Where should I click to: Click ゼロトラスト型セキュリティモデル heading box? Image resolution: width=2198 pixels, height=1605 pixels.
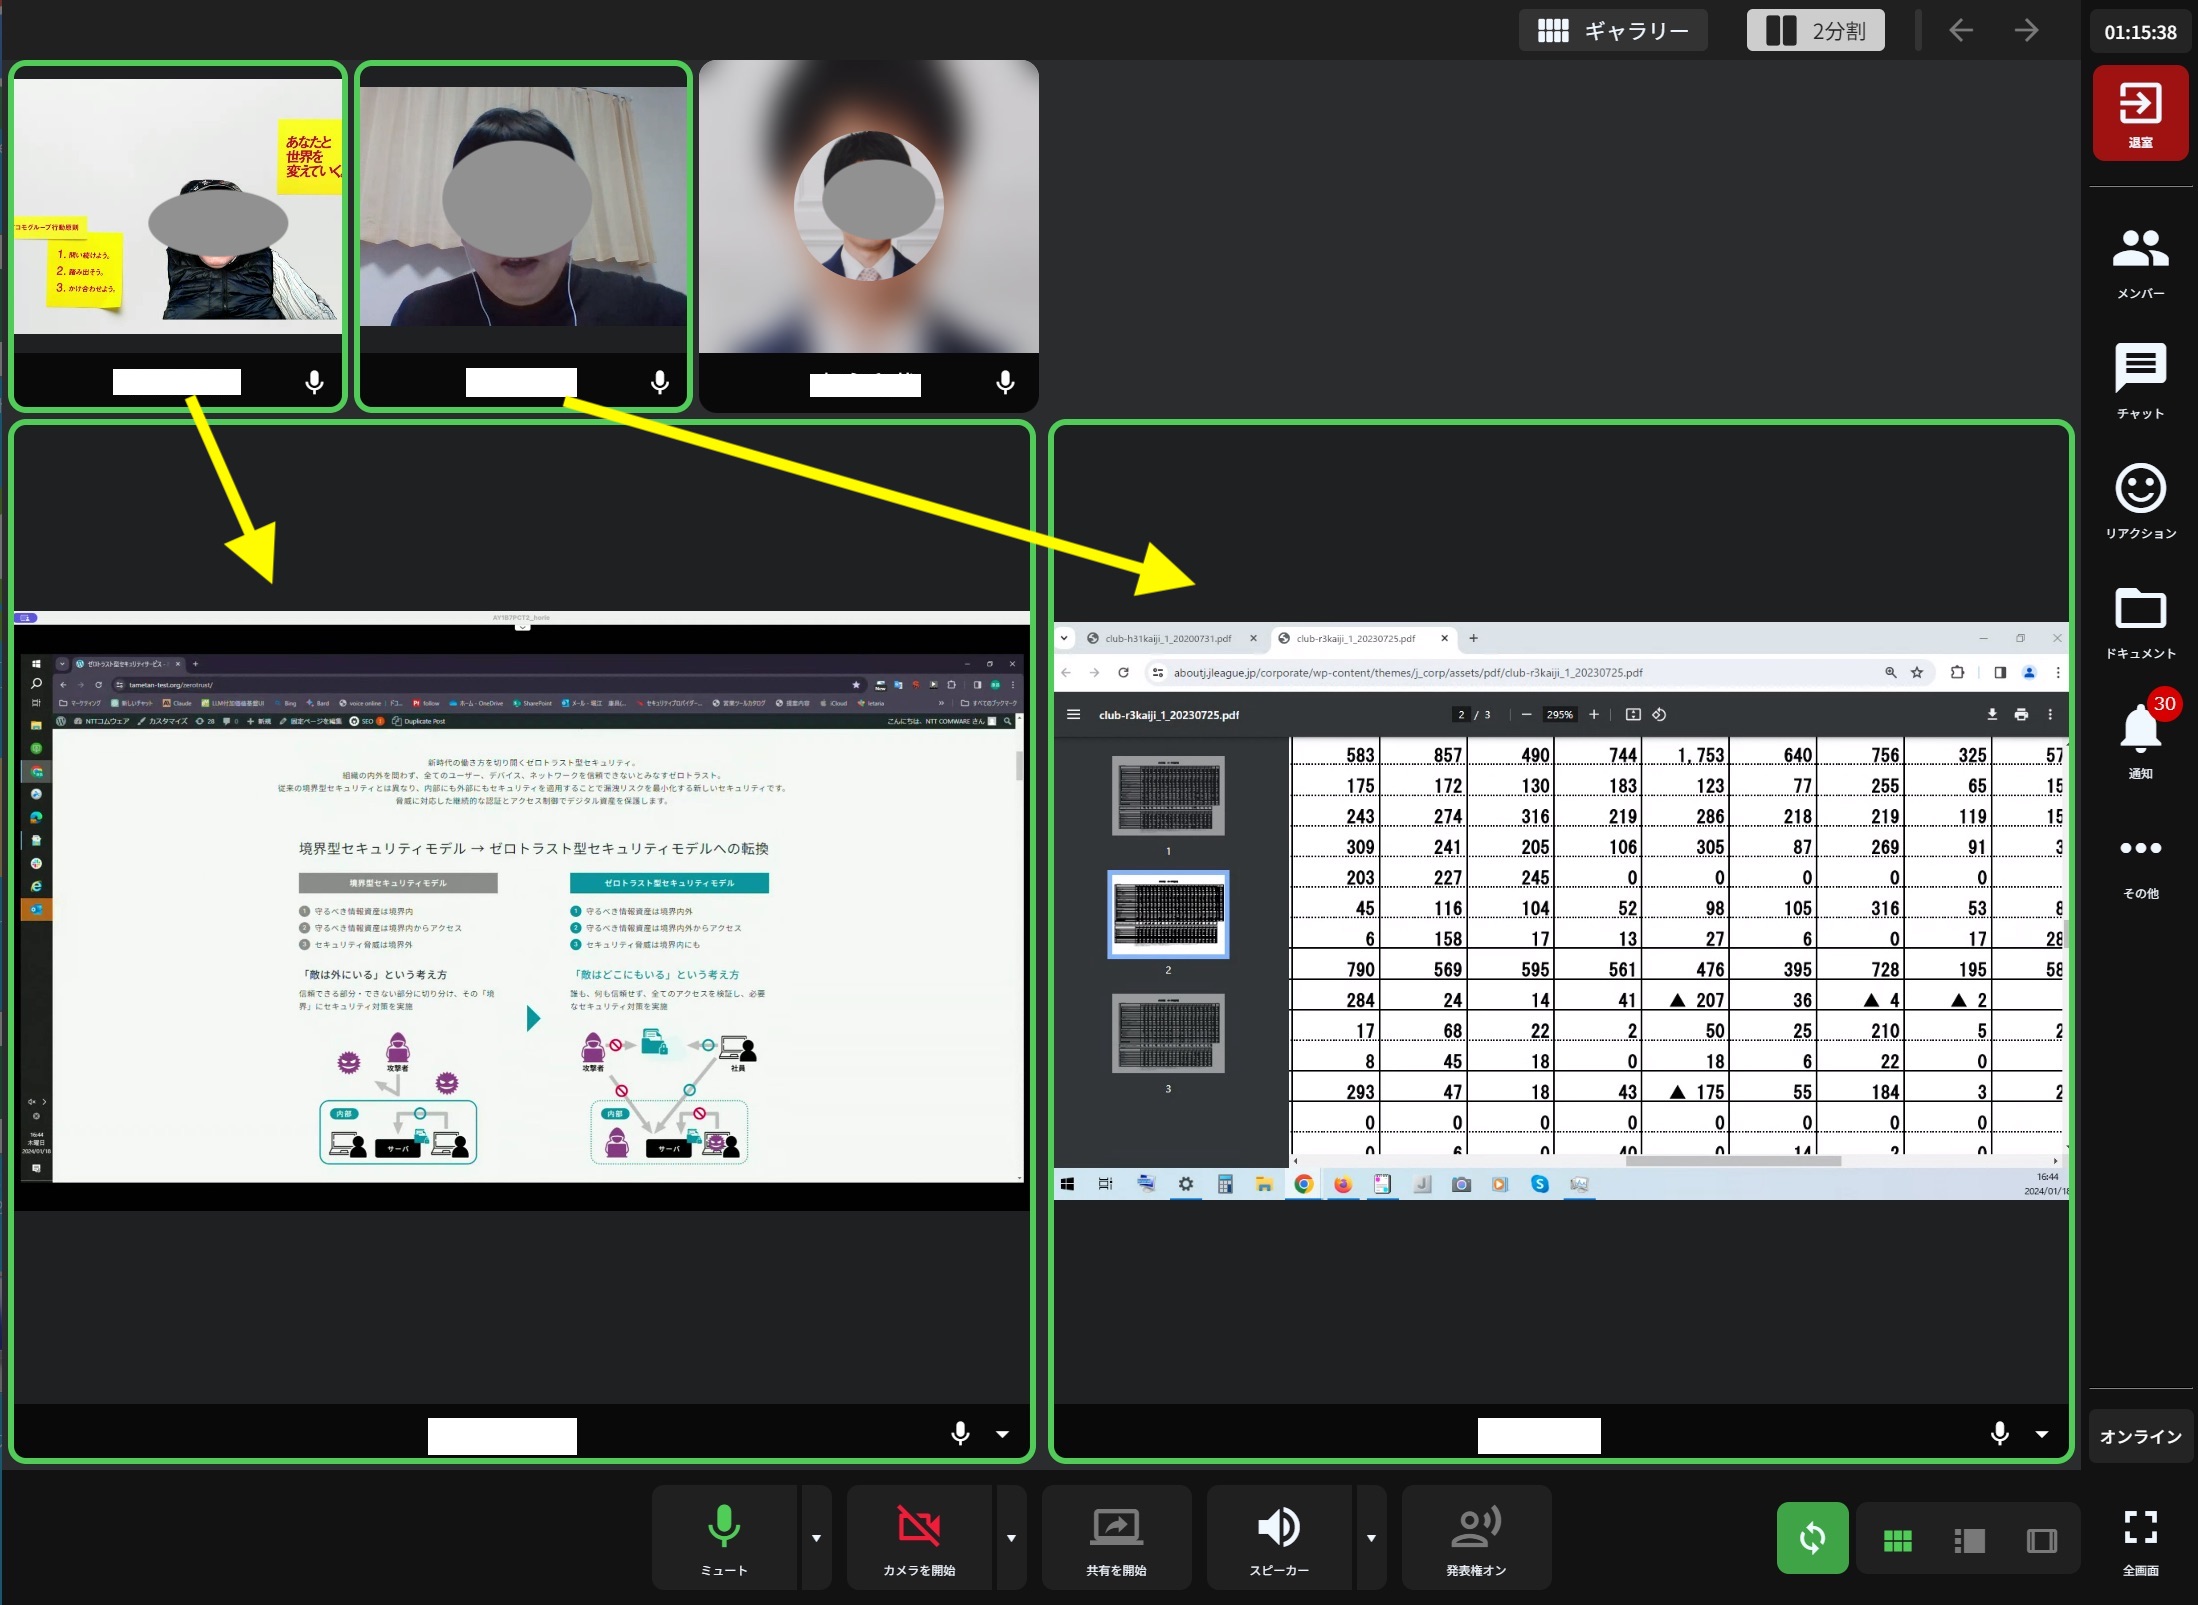click(x=669, y=883)
